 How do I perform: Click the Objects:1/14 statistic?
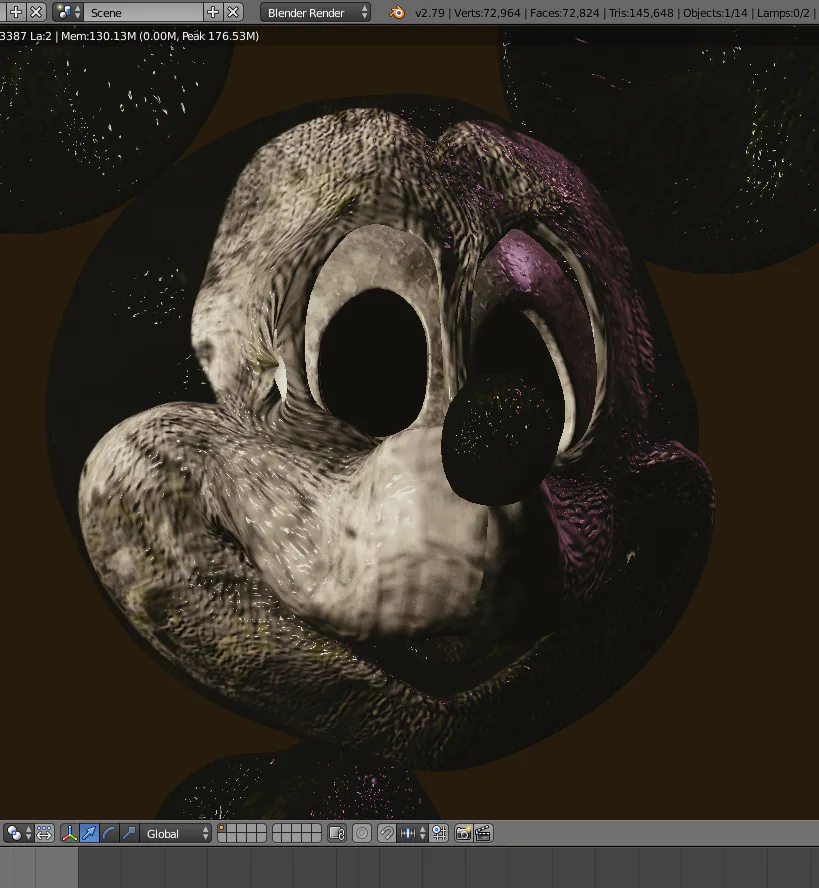(715, 12)
